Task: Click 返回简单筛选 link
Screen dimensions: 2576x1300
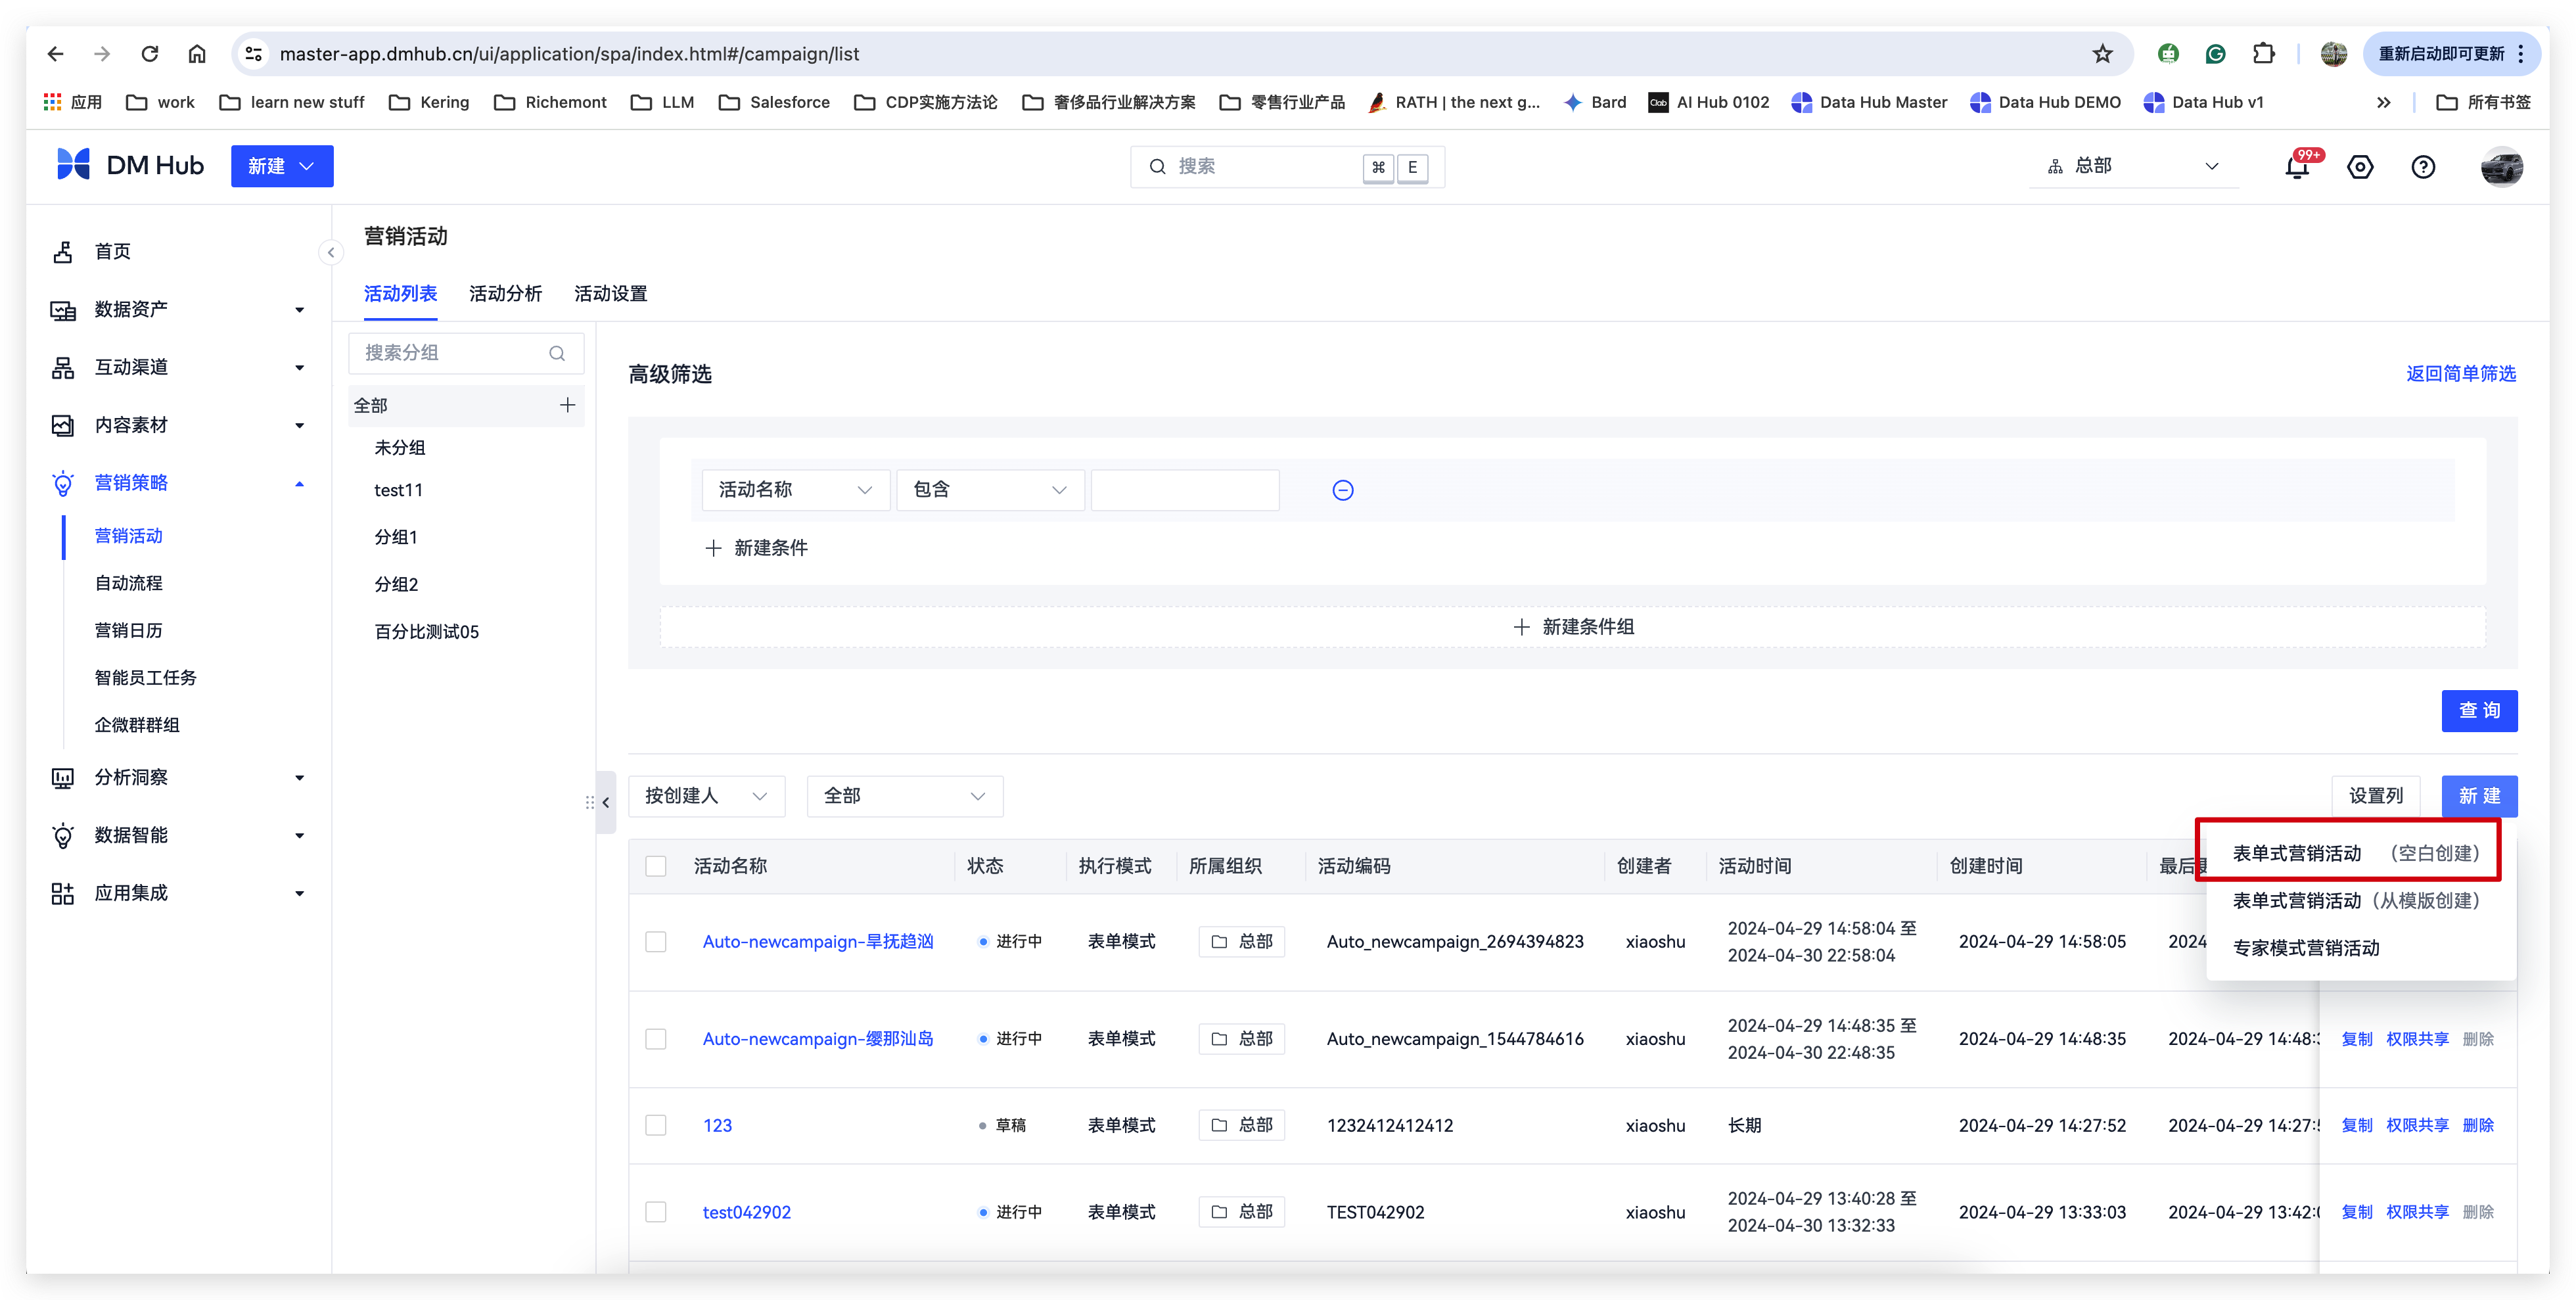Action: tap(2460, 374)
